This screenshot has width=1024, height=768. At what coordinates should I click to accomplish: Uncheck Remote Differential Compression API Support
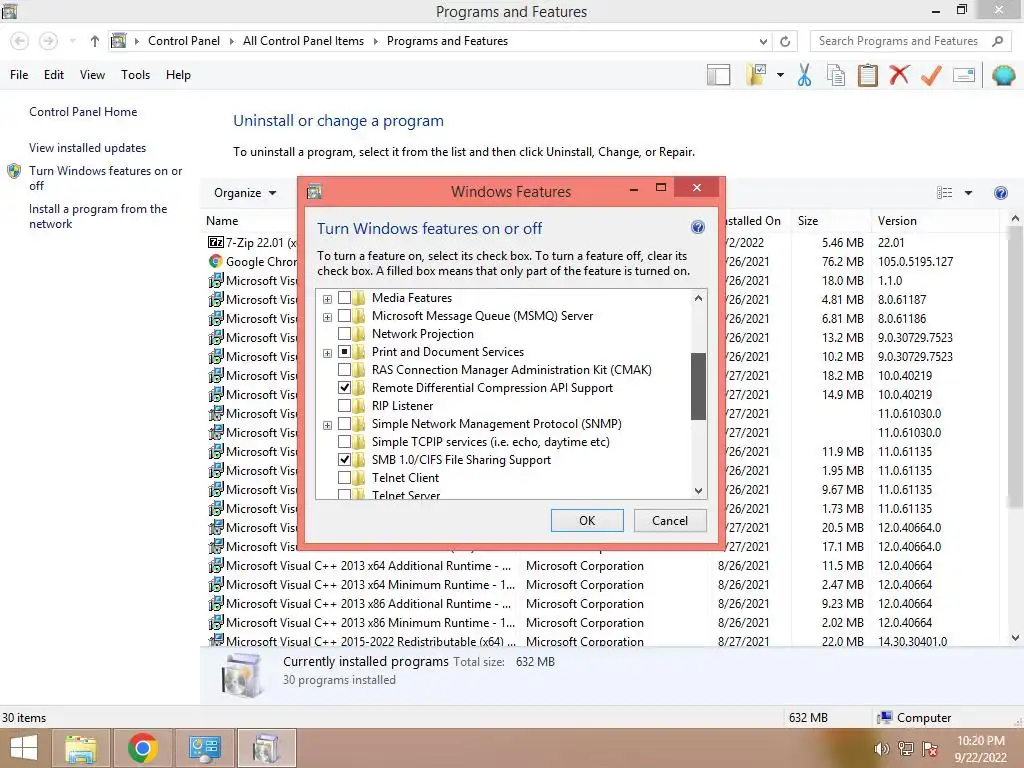(344, 388)
